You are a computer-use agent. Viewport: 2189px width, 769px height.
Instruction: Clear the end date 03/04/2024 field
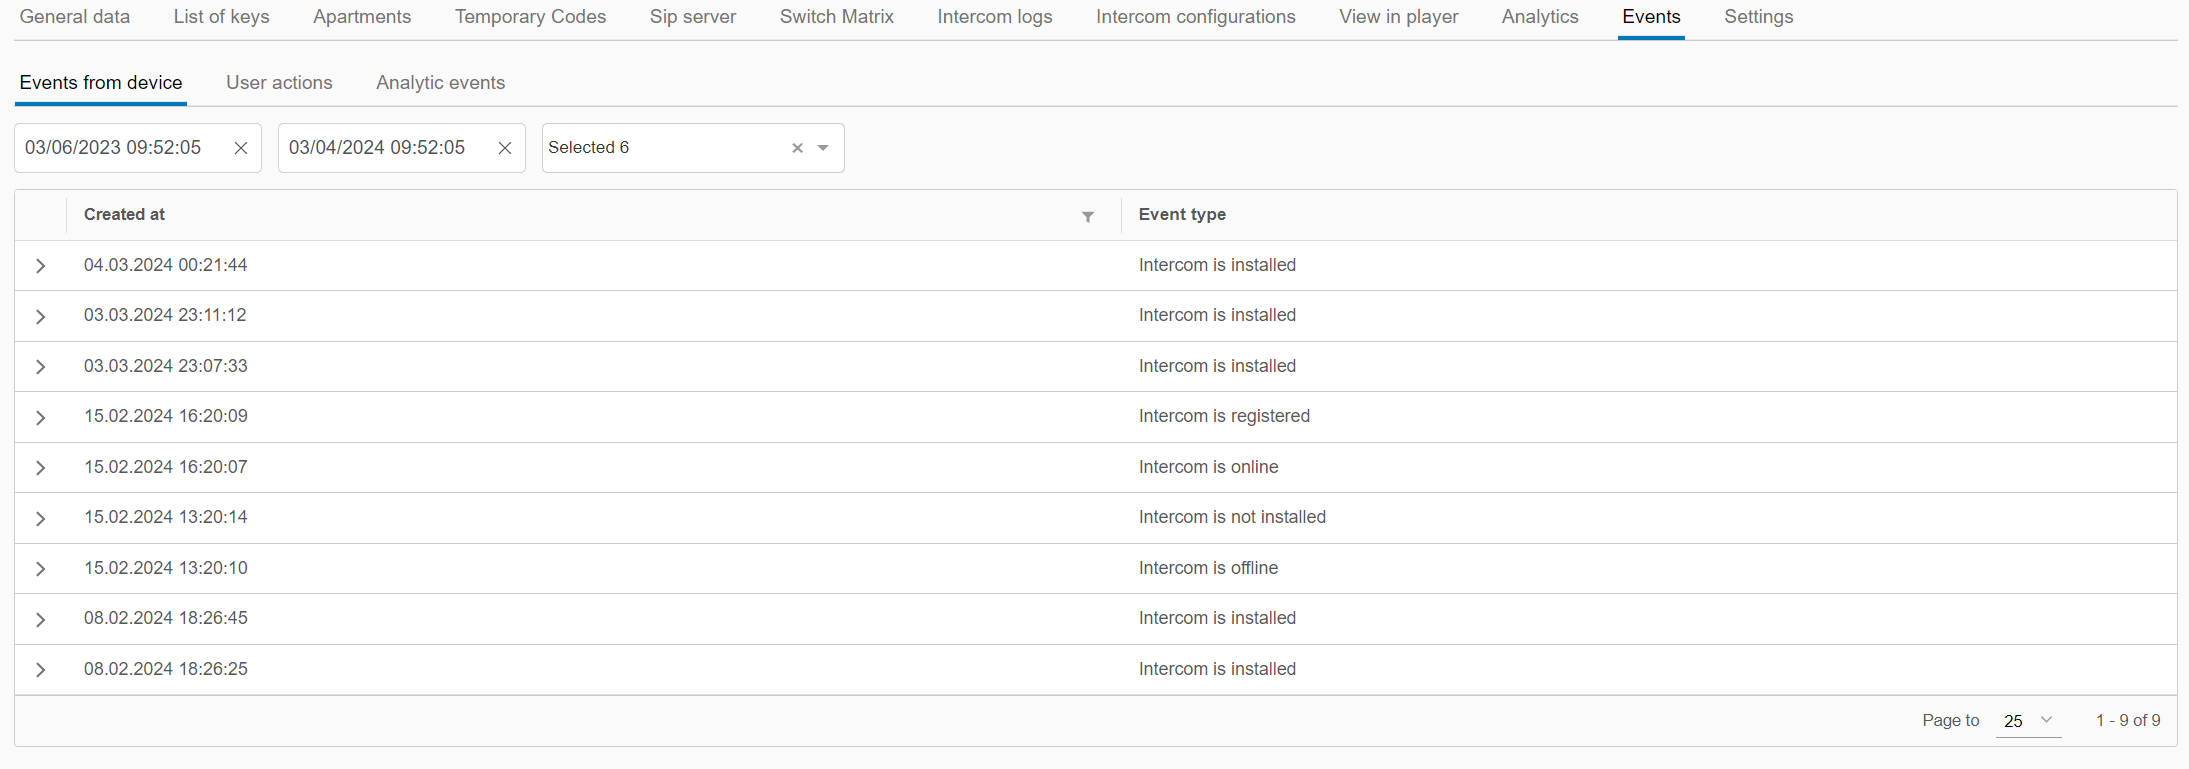(505, 148)
